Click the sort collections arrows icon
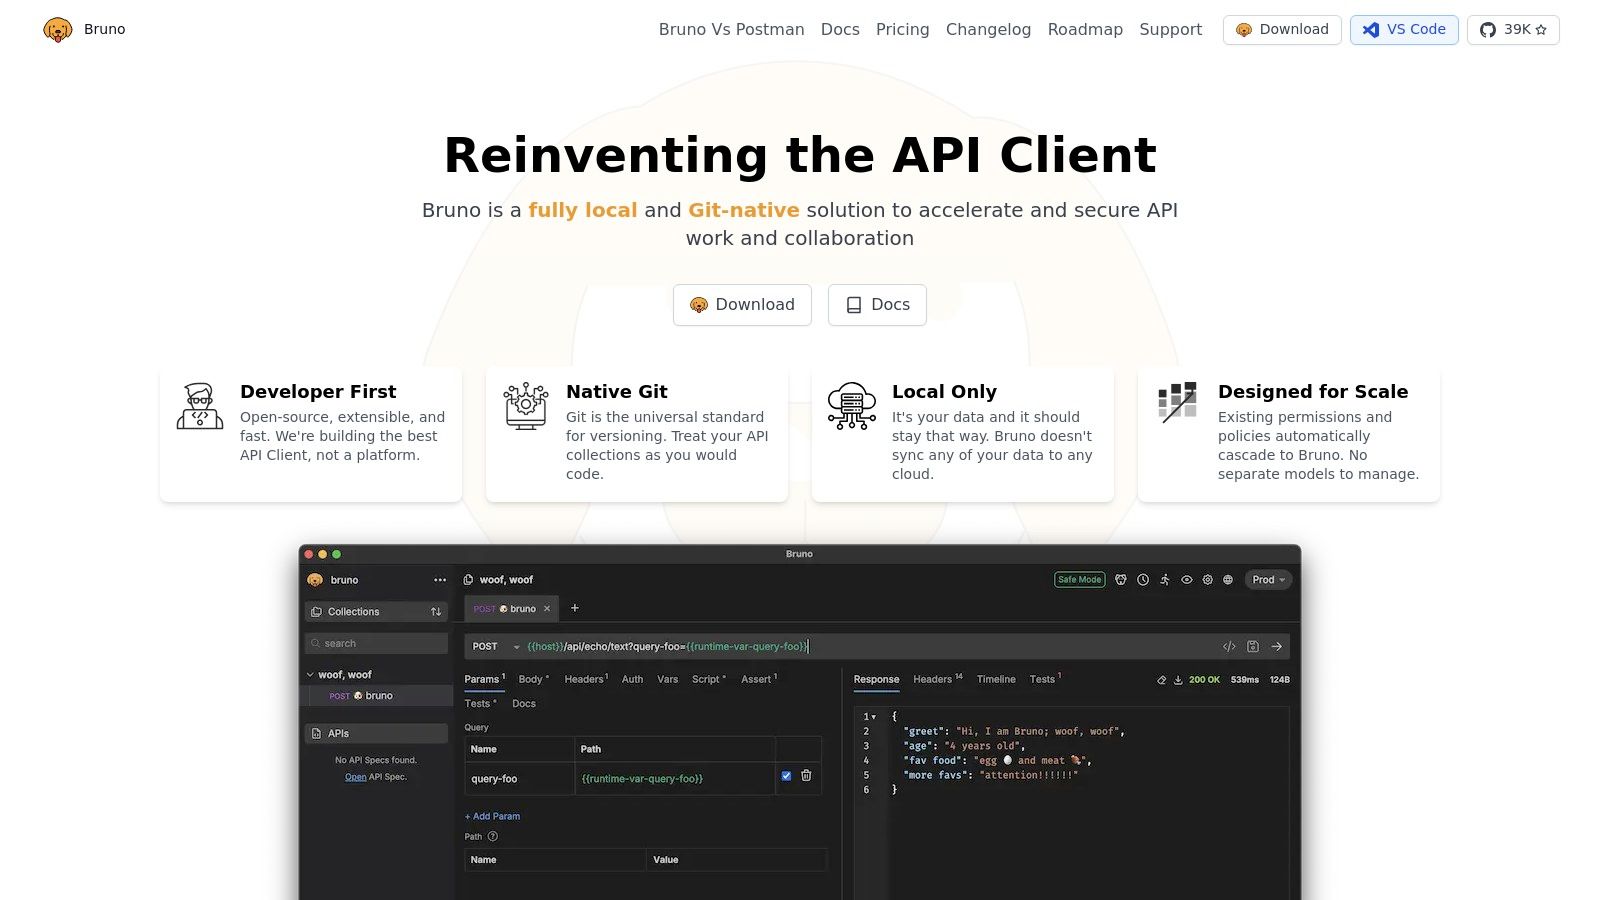This screenshot has height=900, width=1600. (x=436, y=612)
